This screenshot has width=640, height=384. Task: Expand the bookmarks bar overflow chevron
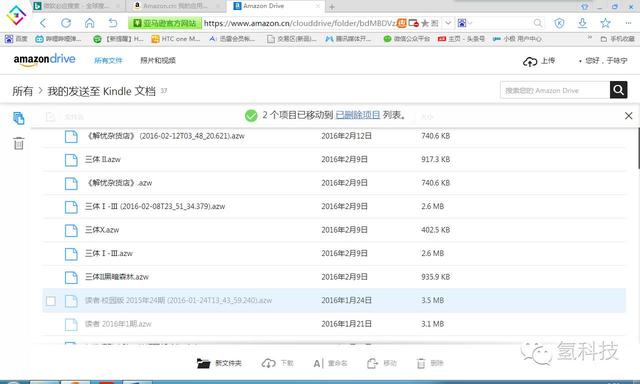tap(589, 38)
